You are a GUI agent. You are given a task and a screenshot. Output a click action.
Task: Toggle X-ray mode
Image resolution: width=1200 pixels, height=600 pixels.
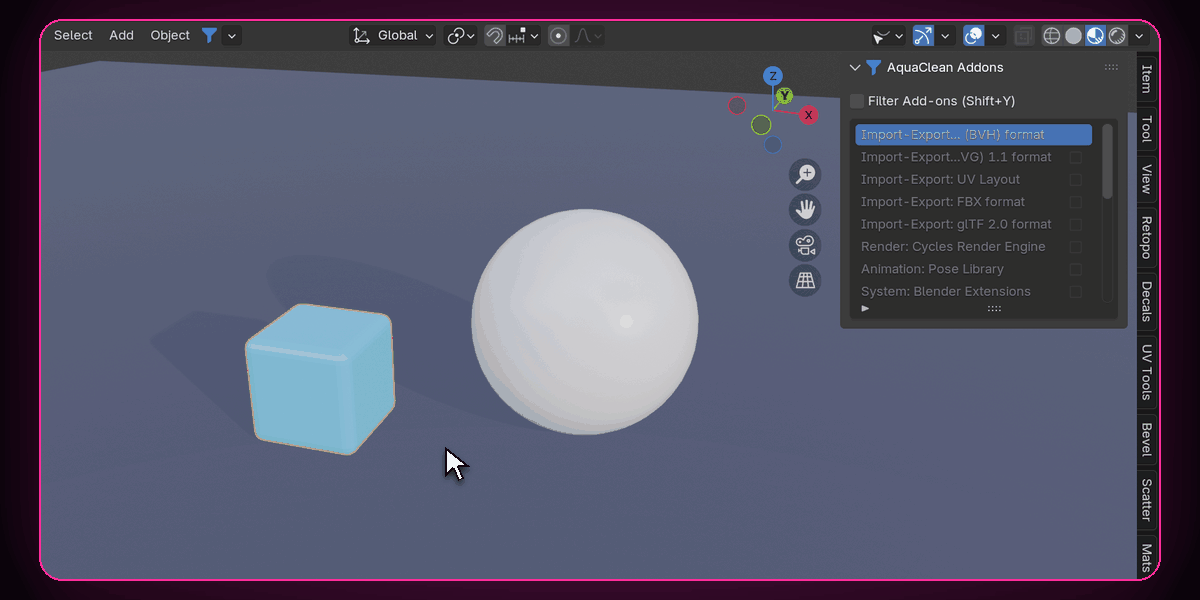[1024, 35]
